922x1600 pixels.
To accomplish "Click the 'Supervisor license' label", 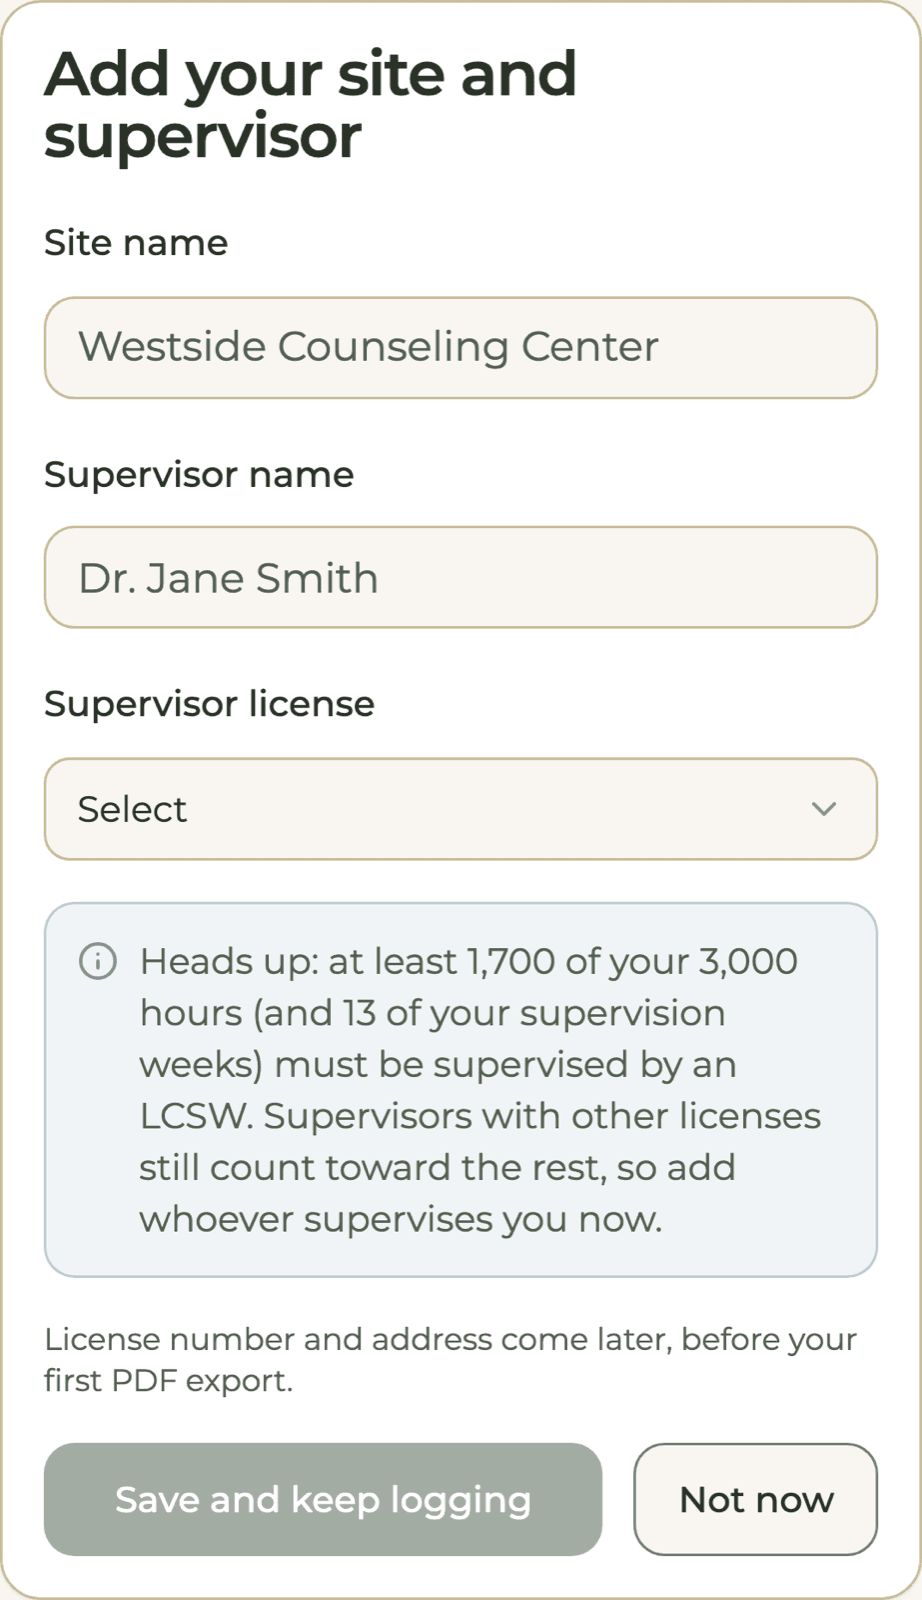I will coord(209,704).
